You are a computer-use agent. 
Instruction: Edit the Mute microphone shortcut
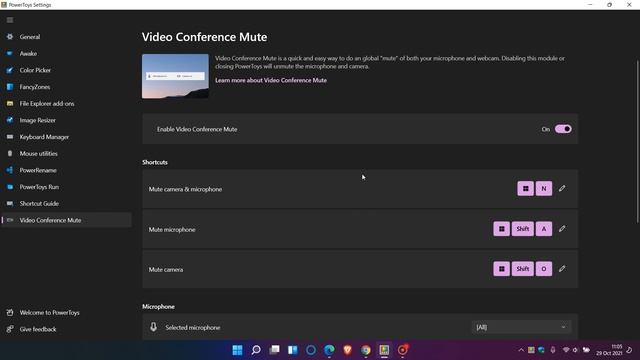point(562,229)
